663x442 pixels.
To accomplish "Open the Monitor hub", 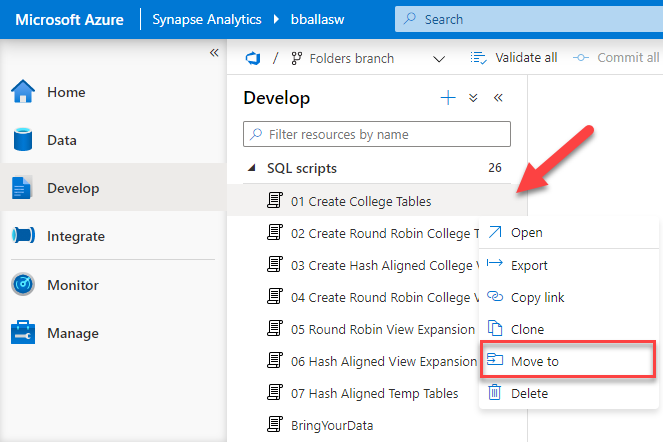I will (73, 285).
